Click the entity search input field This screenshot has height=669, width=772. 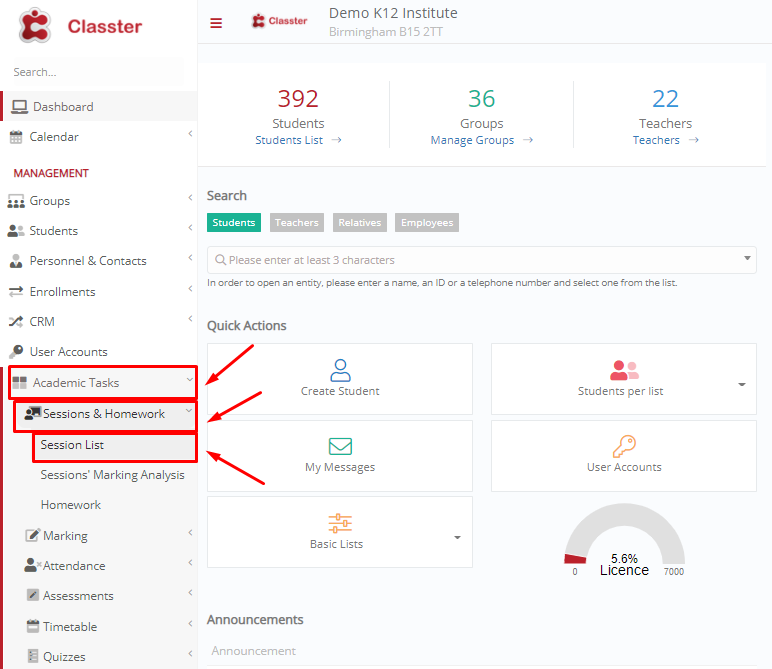[482, 260]
